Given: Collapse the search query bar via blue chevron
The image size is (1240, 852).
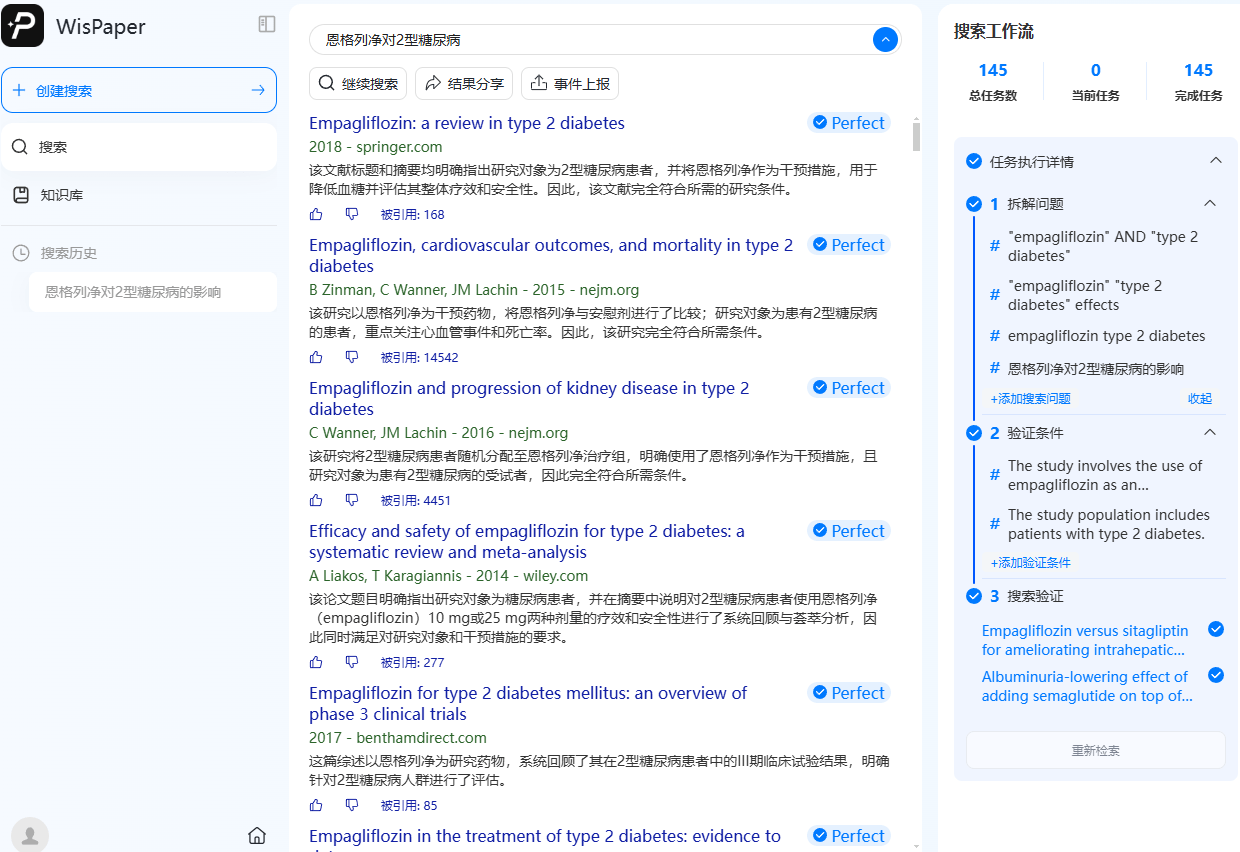Looking at the screenshot, I should point(884,40).
